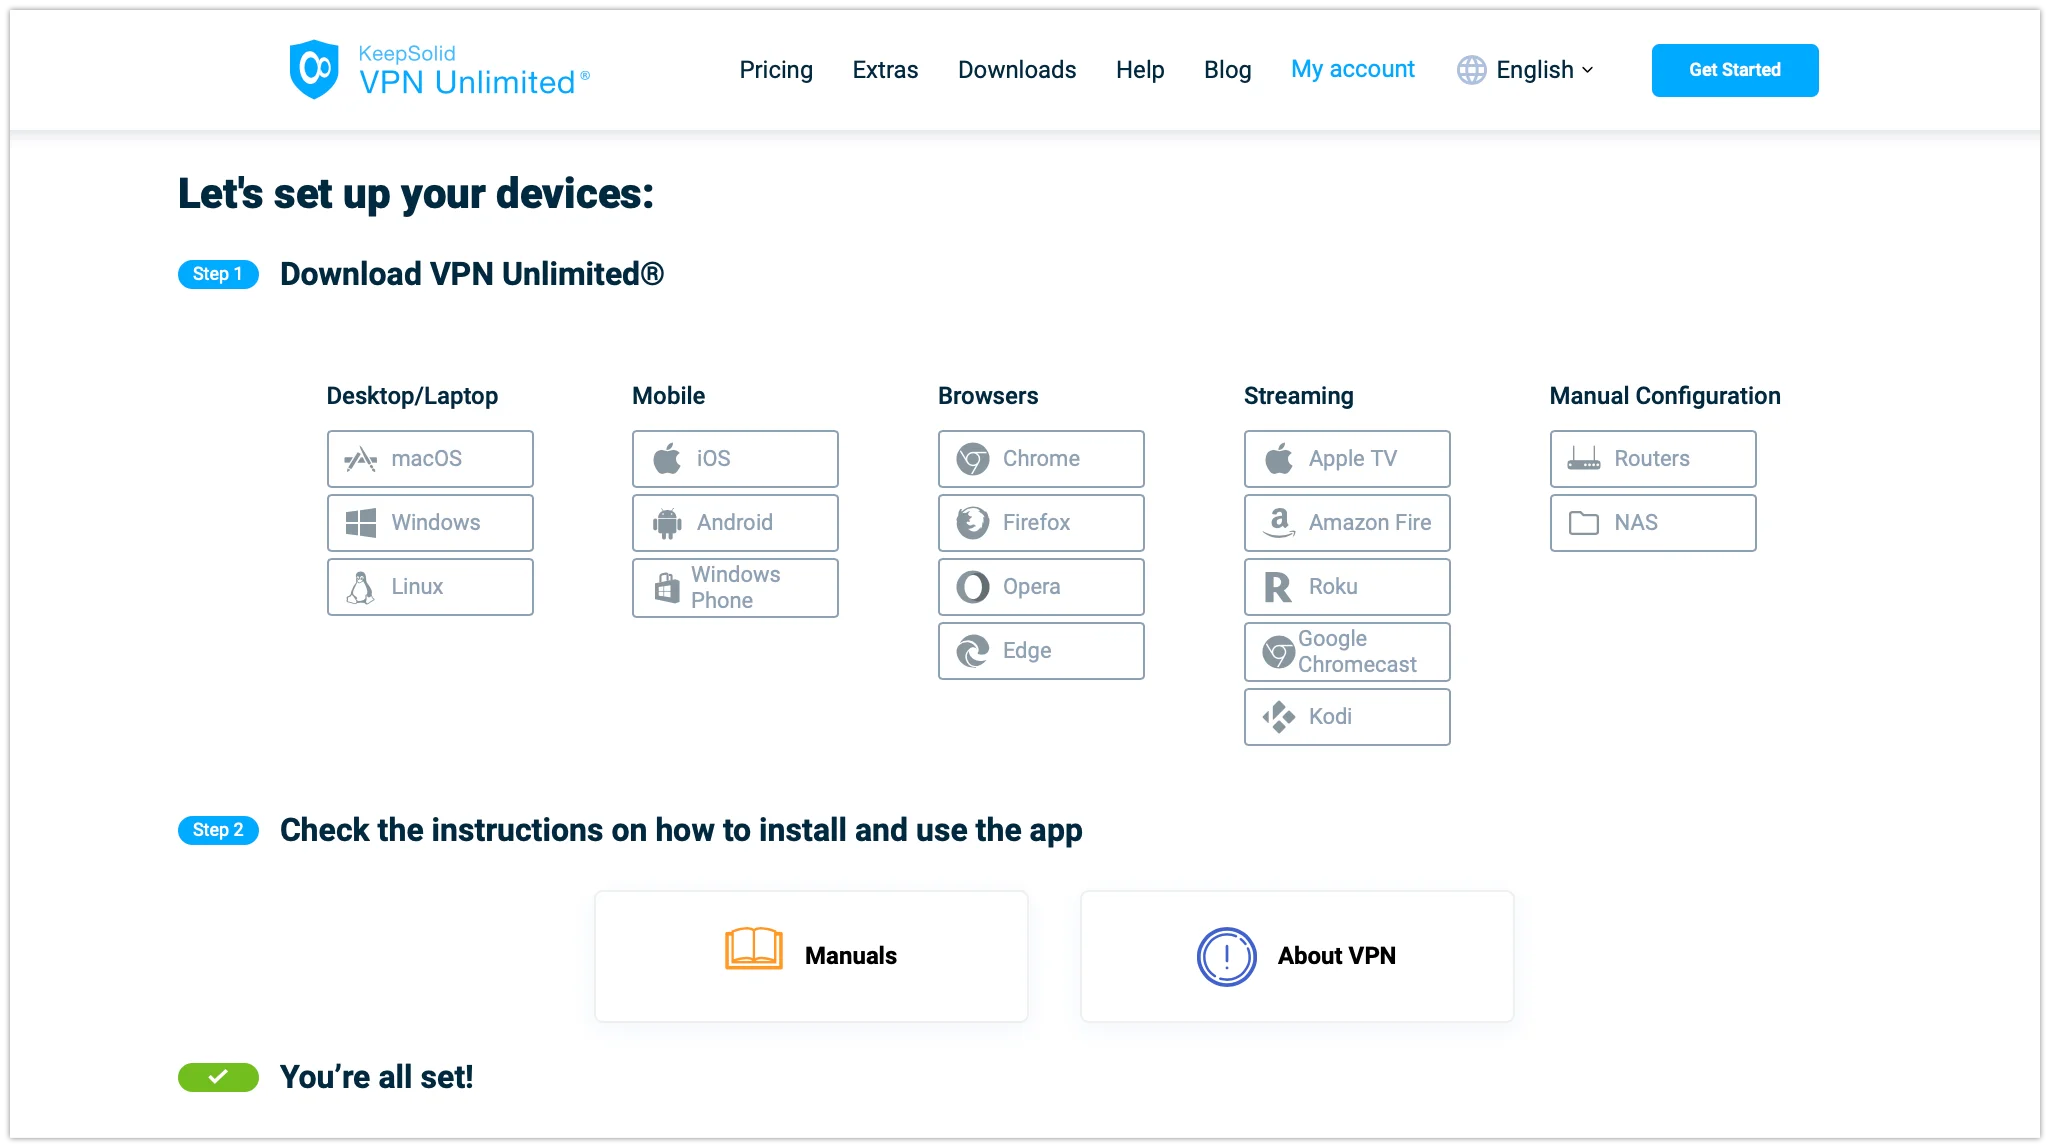Visit the Blog page
This screenshot has height=1148, width=2050.
(1228, 70)
